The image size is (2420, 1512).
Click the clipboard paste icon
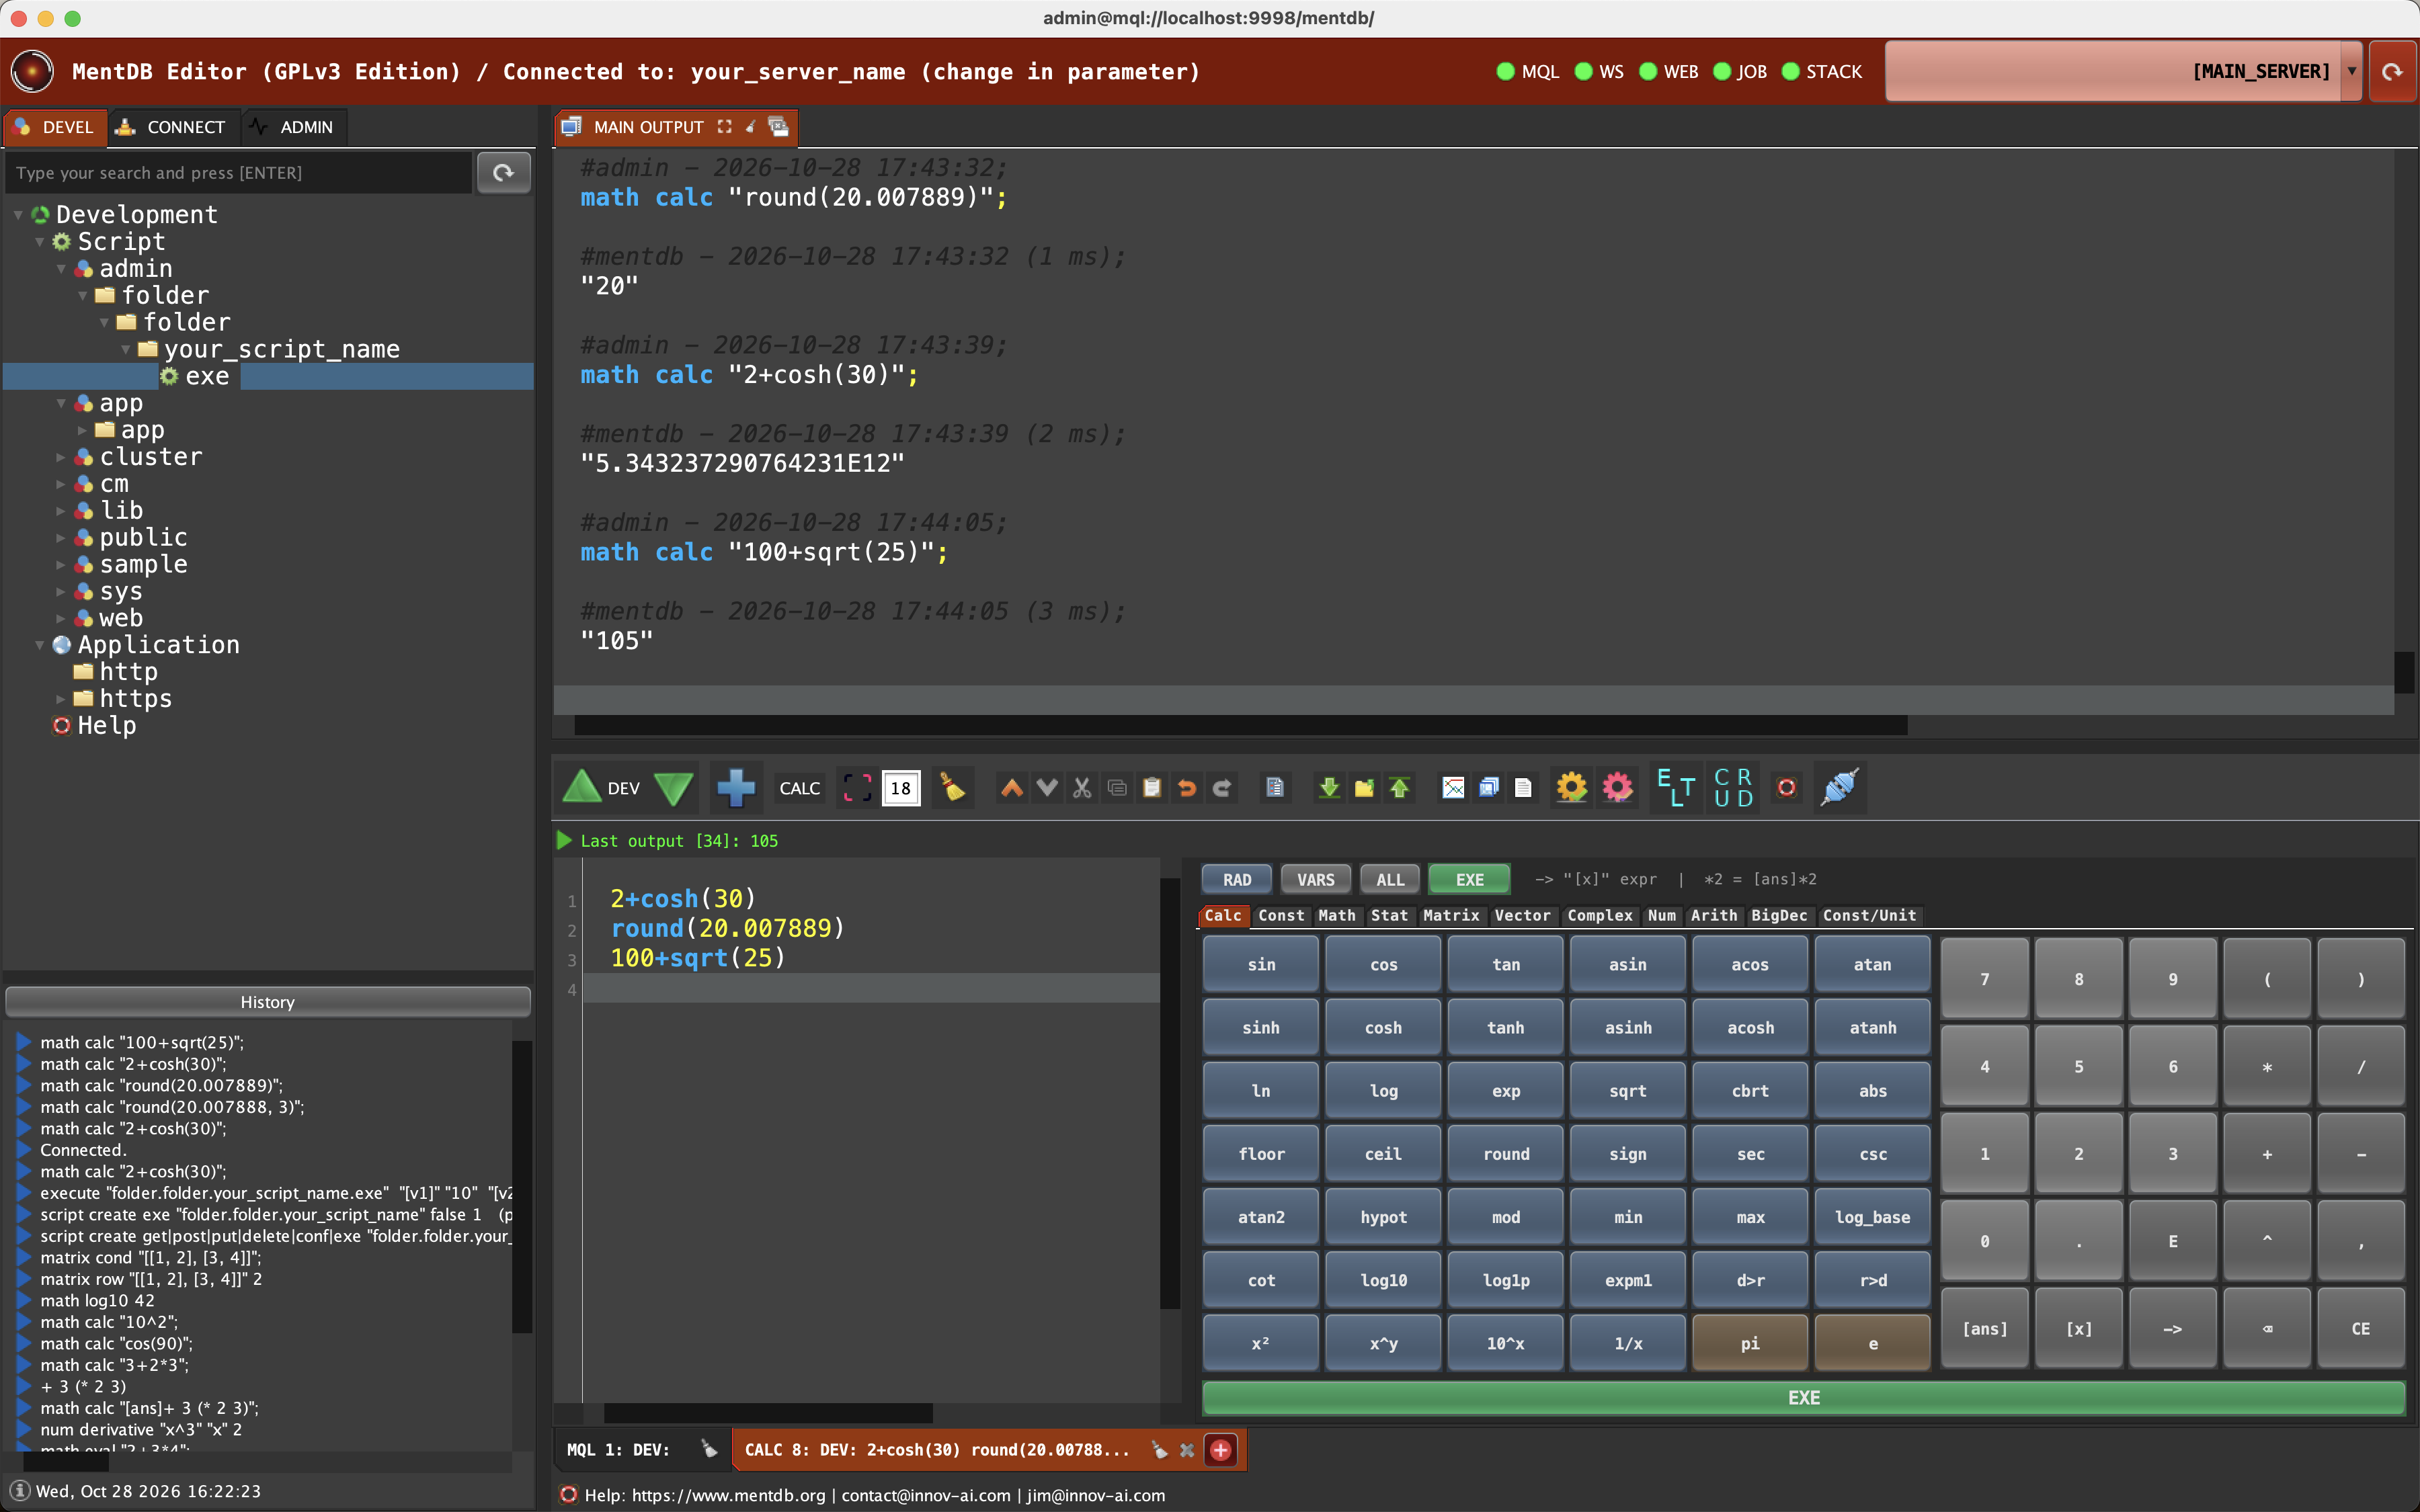point(1152,788)
